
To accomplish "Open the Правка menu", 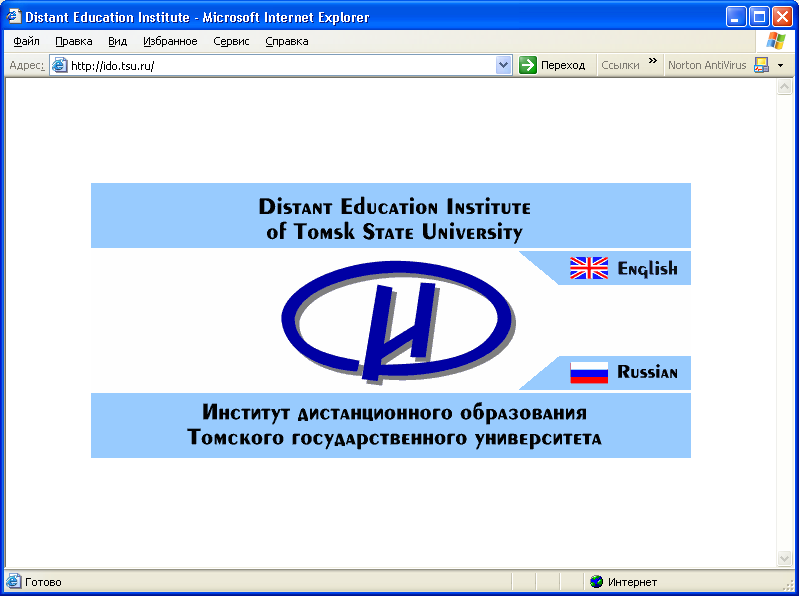I will pyautogui.click(x=73, y=41).
